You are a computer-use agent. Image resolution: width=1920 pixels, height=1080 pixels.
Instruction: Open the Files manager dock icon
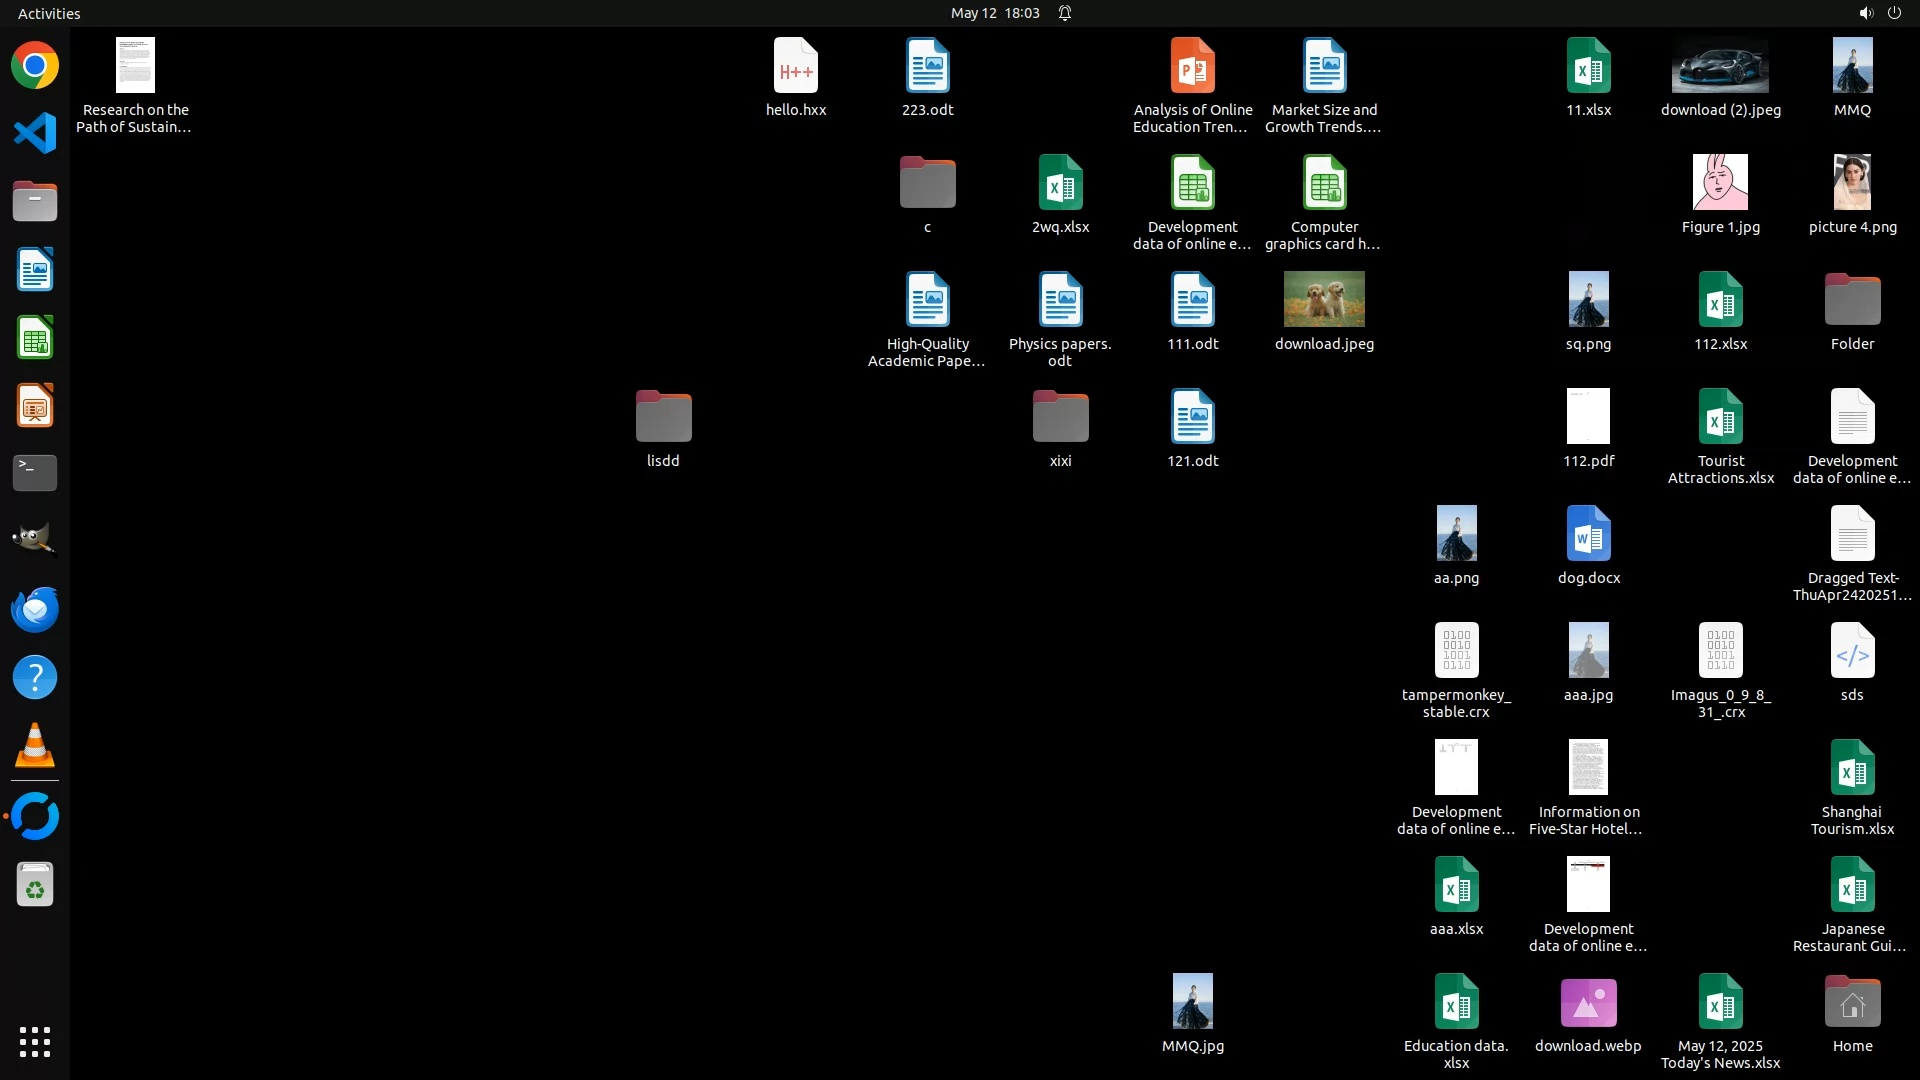(35, 201)
